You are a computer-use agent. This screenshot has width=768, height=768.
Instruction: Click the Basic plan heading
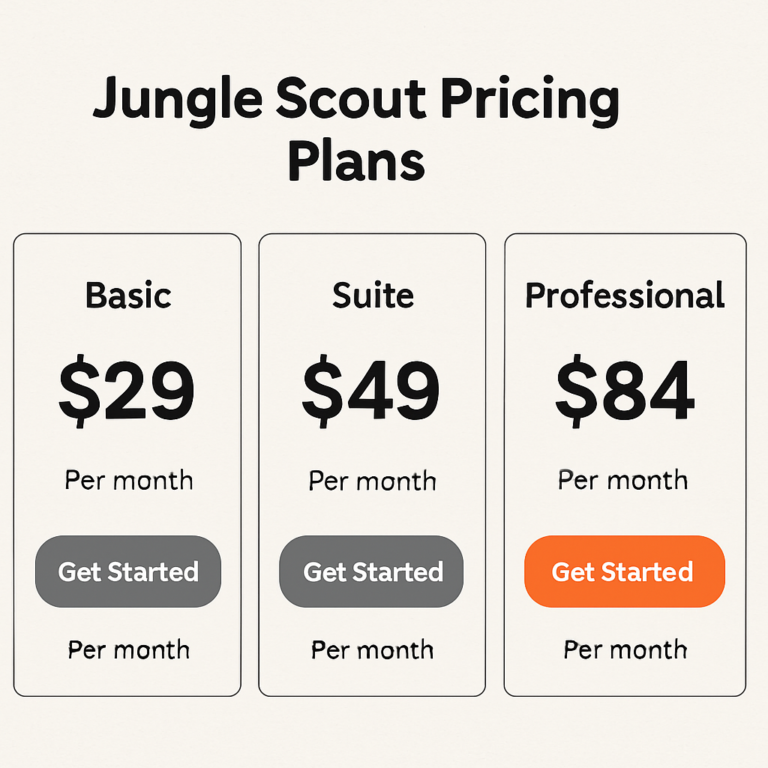[128, 296]
